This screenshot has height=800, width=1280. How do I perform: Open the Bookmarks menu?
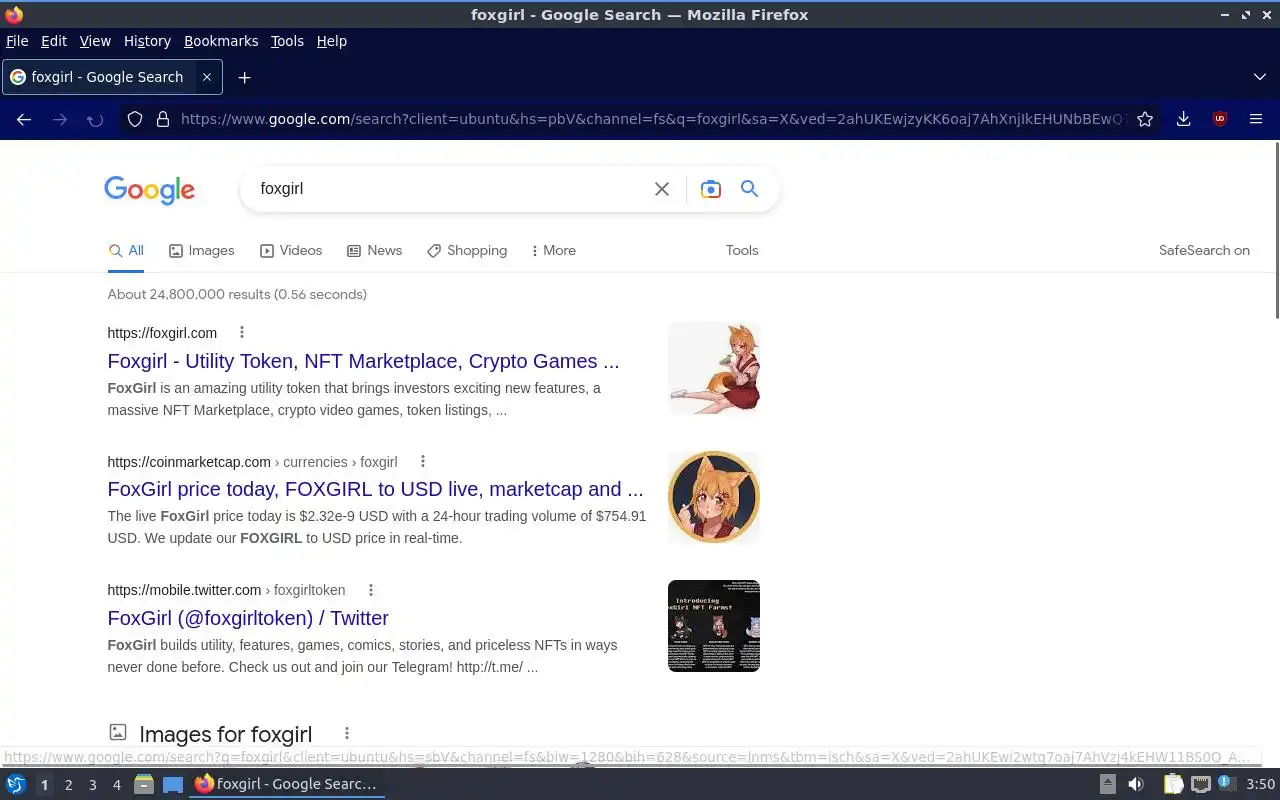tap(221, 41)
